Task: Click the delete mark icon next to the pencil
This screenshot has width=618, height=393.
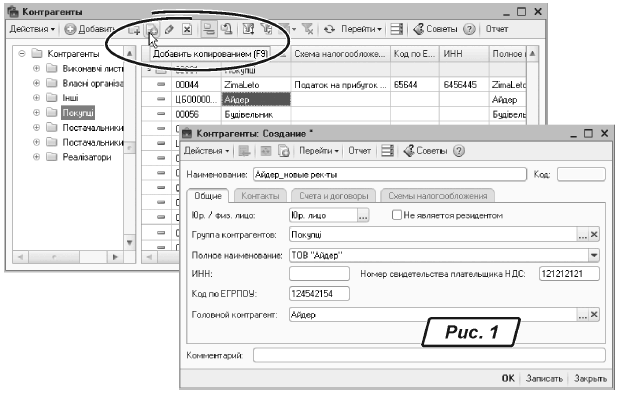Action: point(187,30)
